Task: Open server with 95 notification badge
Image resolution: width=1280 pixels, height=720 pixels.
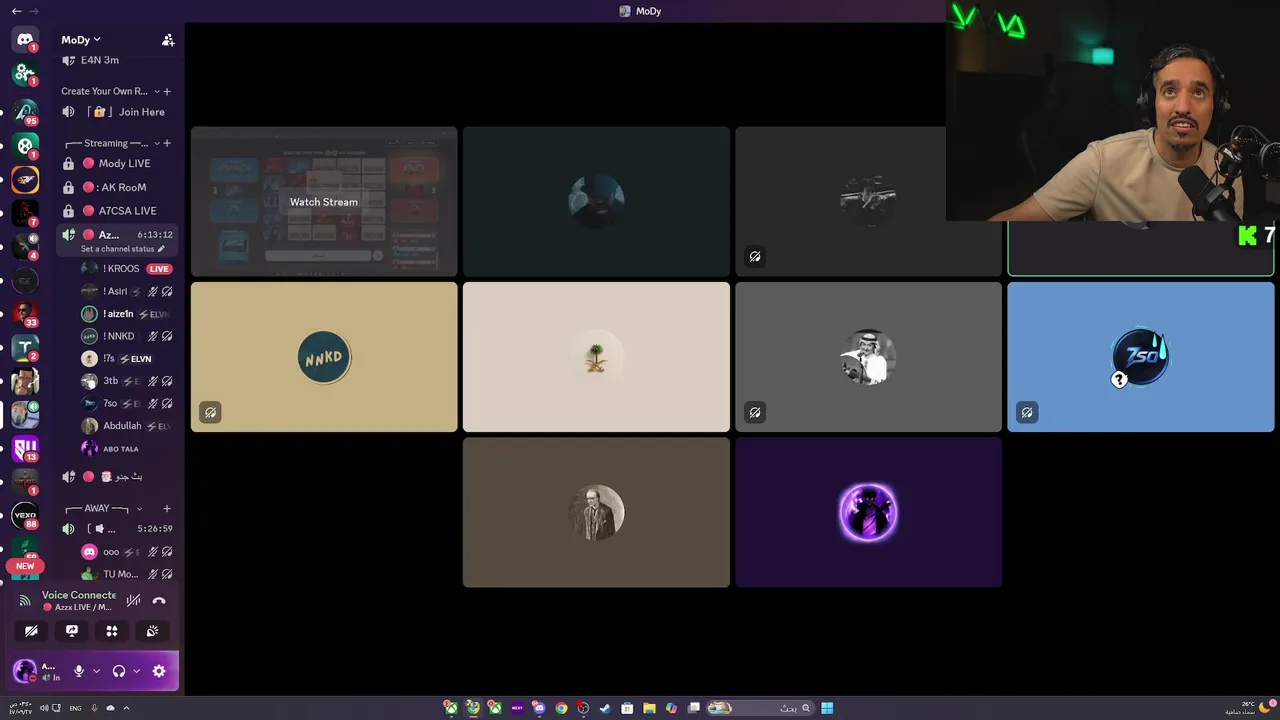Action: 25,111
